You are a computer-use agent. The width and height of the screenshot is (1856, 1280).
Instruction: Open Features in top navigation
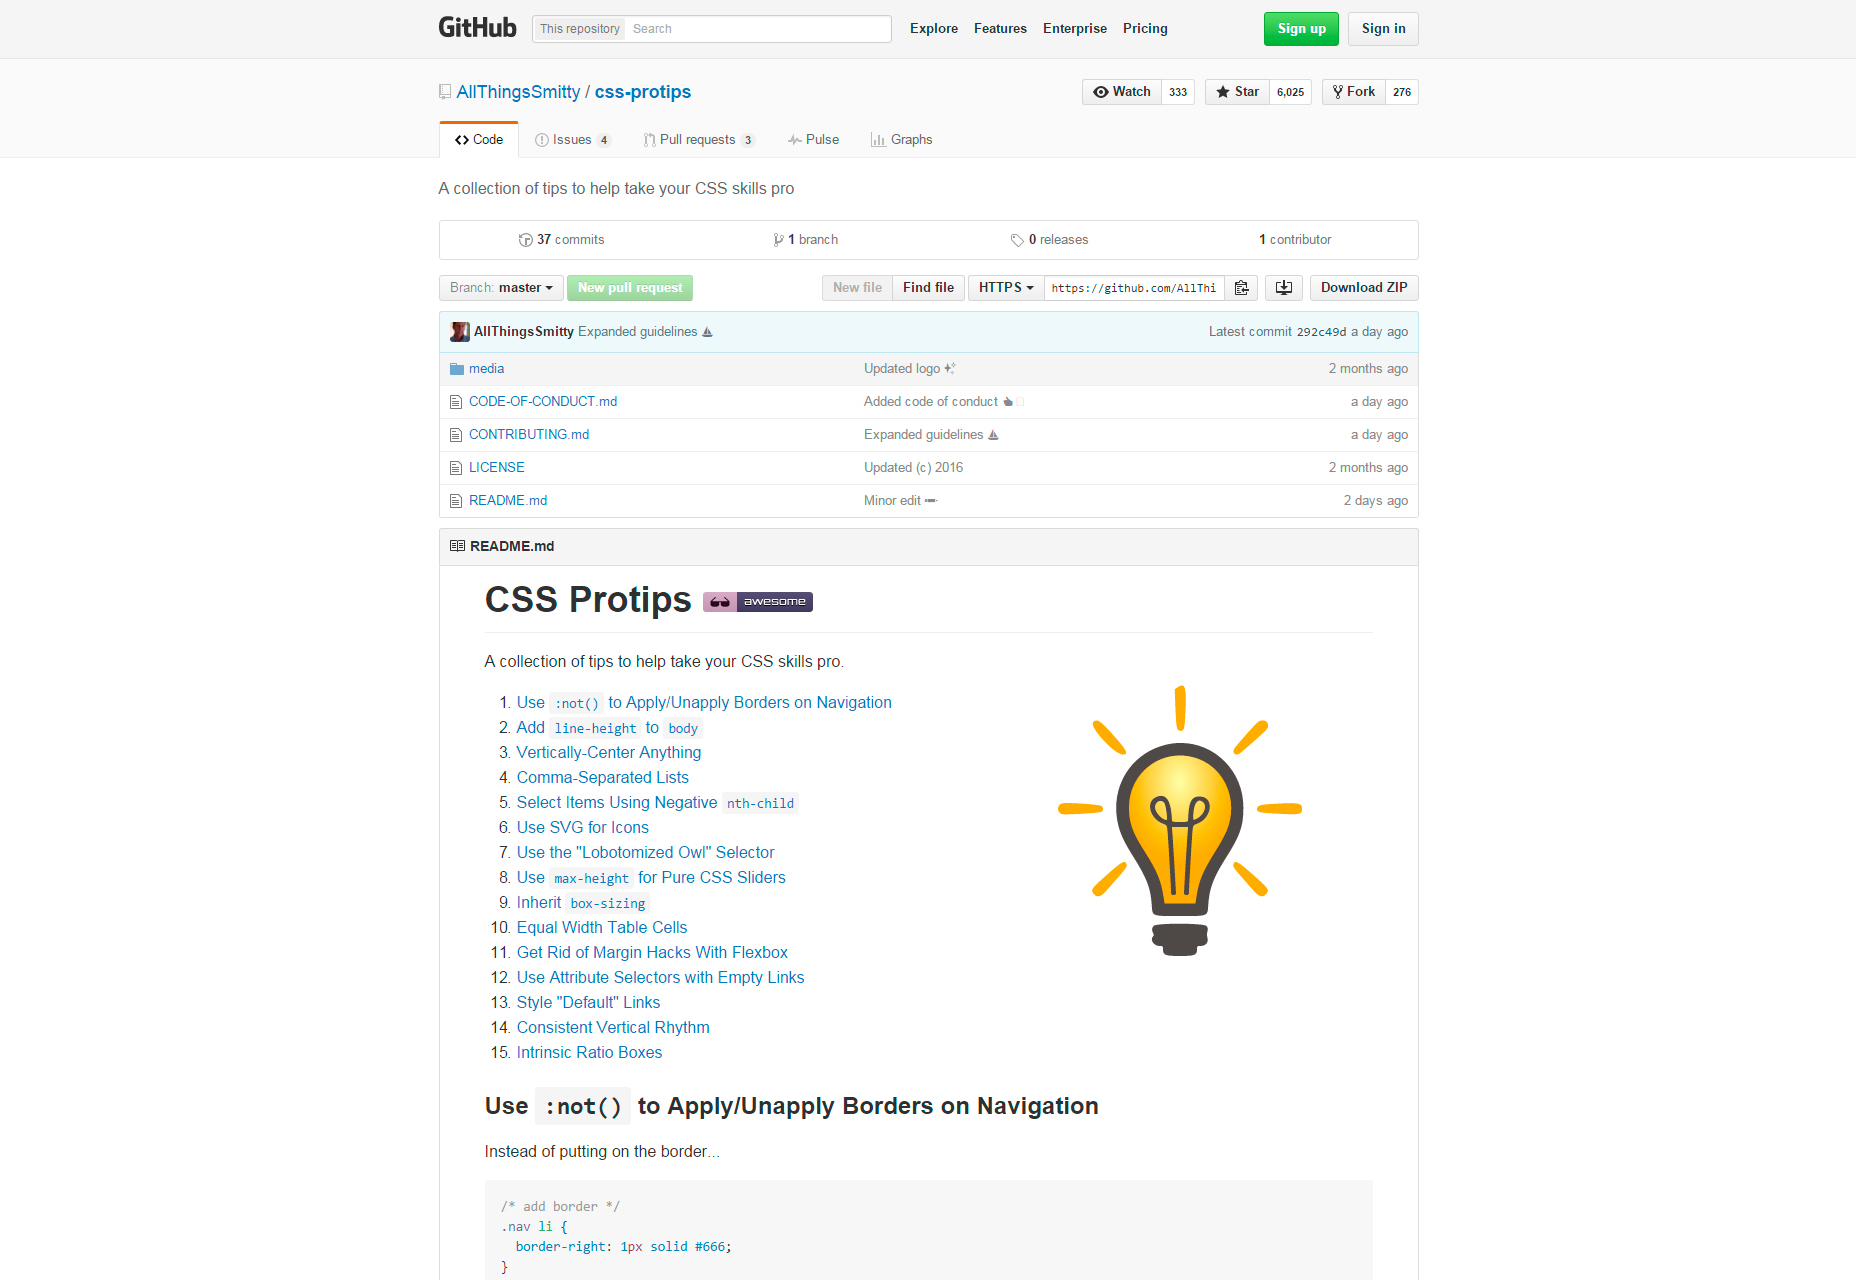(x=1000, y=29)
